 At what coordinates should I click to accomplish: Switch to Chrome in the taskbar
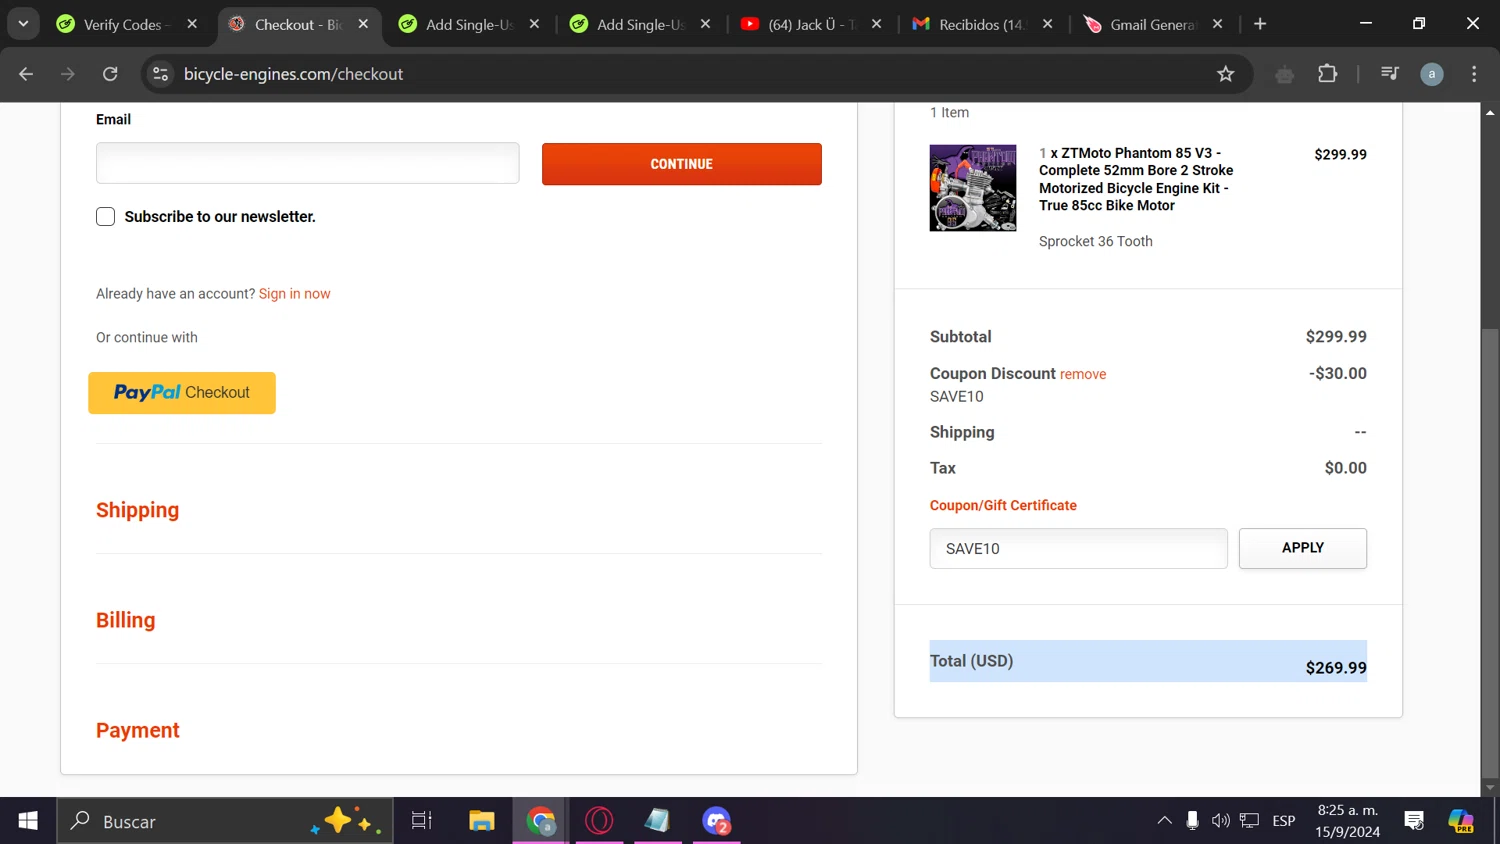point(541,821)
